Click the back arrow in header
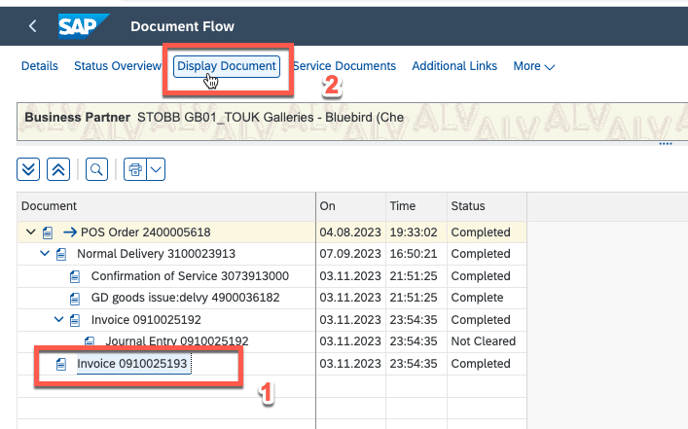The width and height of the screenshot is (688, 429). coord(33,26)
